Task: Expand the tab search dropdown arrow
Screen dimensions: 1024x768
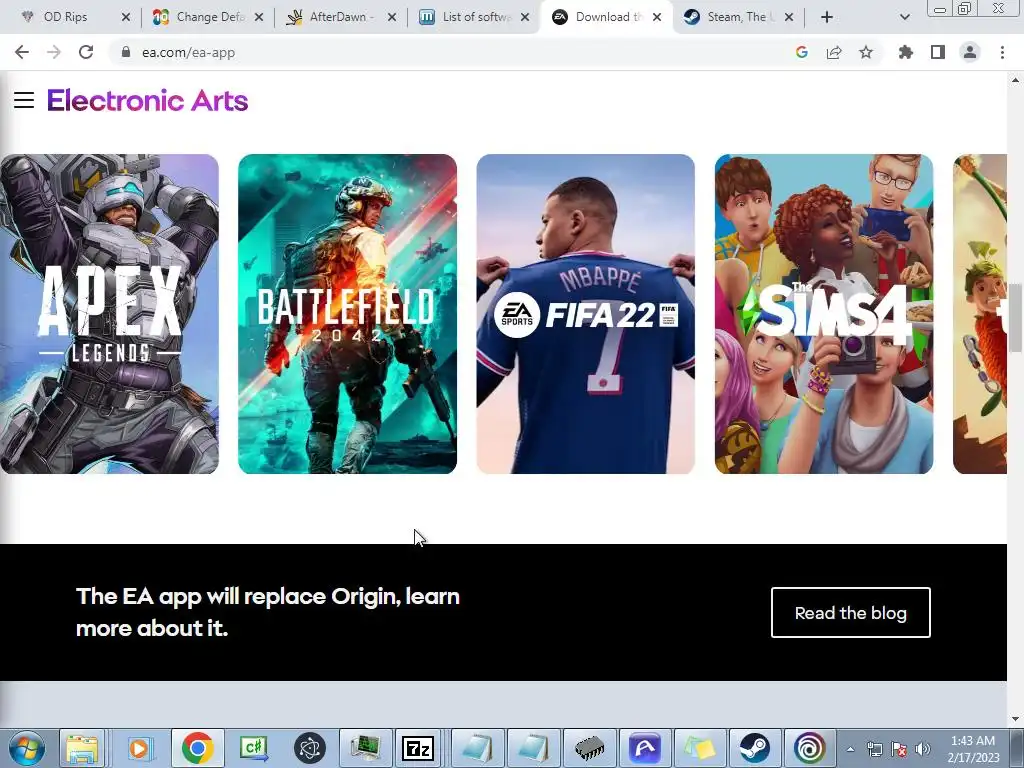Action: (x=904, y=17)
